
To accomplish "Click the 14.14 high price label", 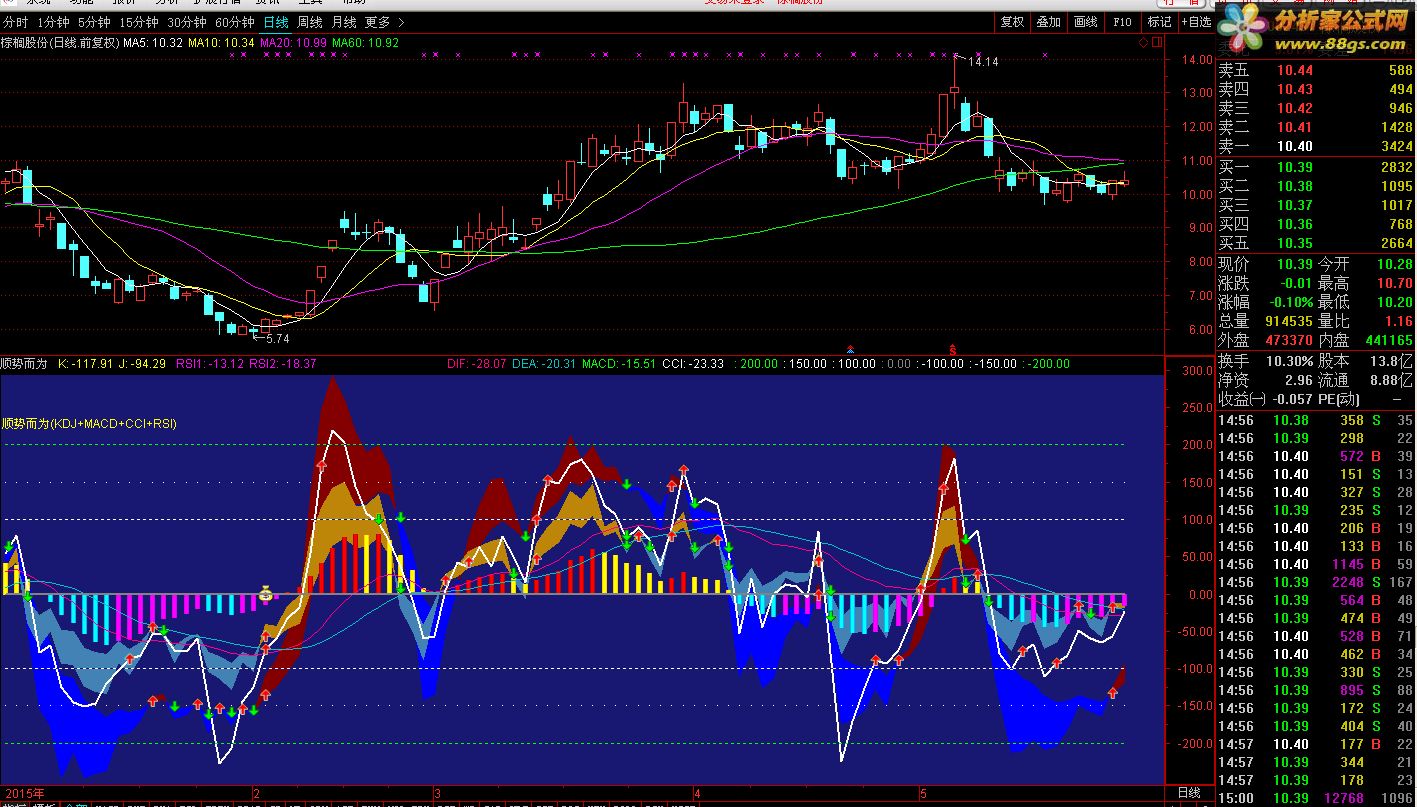I will 984,62.
